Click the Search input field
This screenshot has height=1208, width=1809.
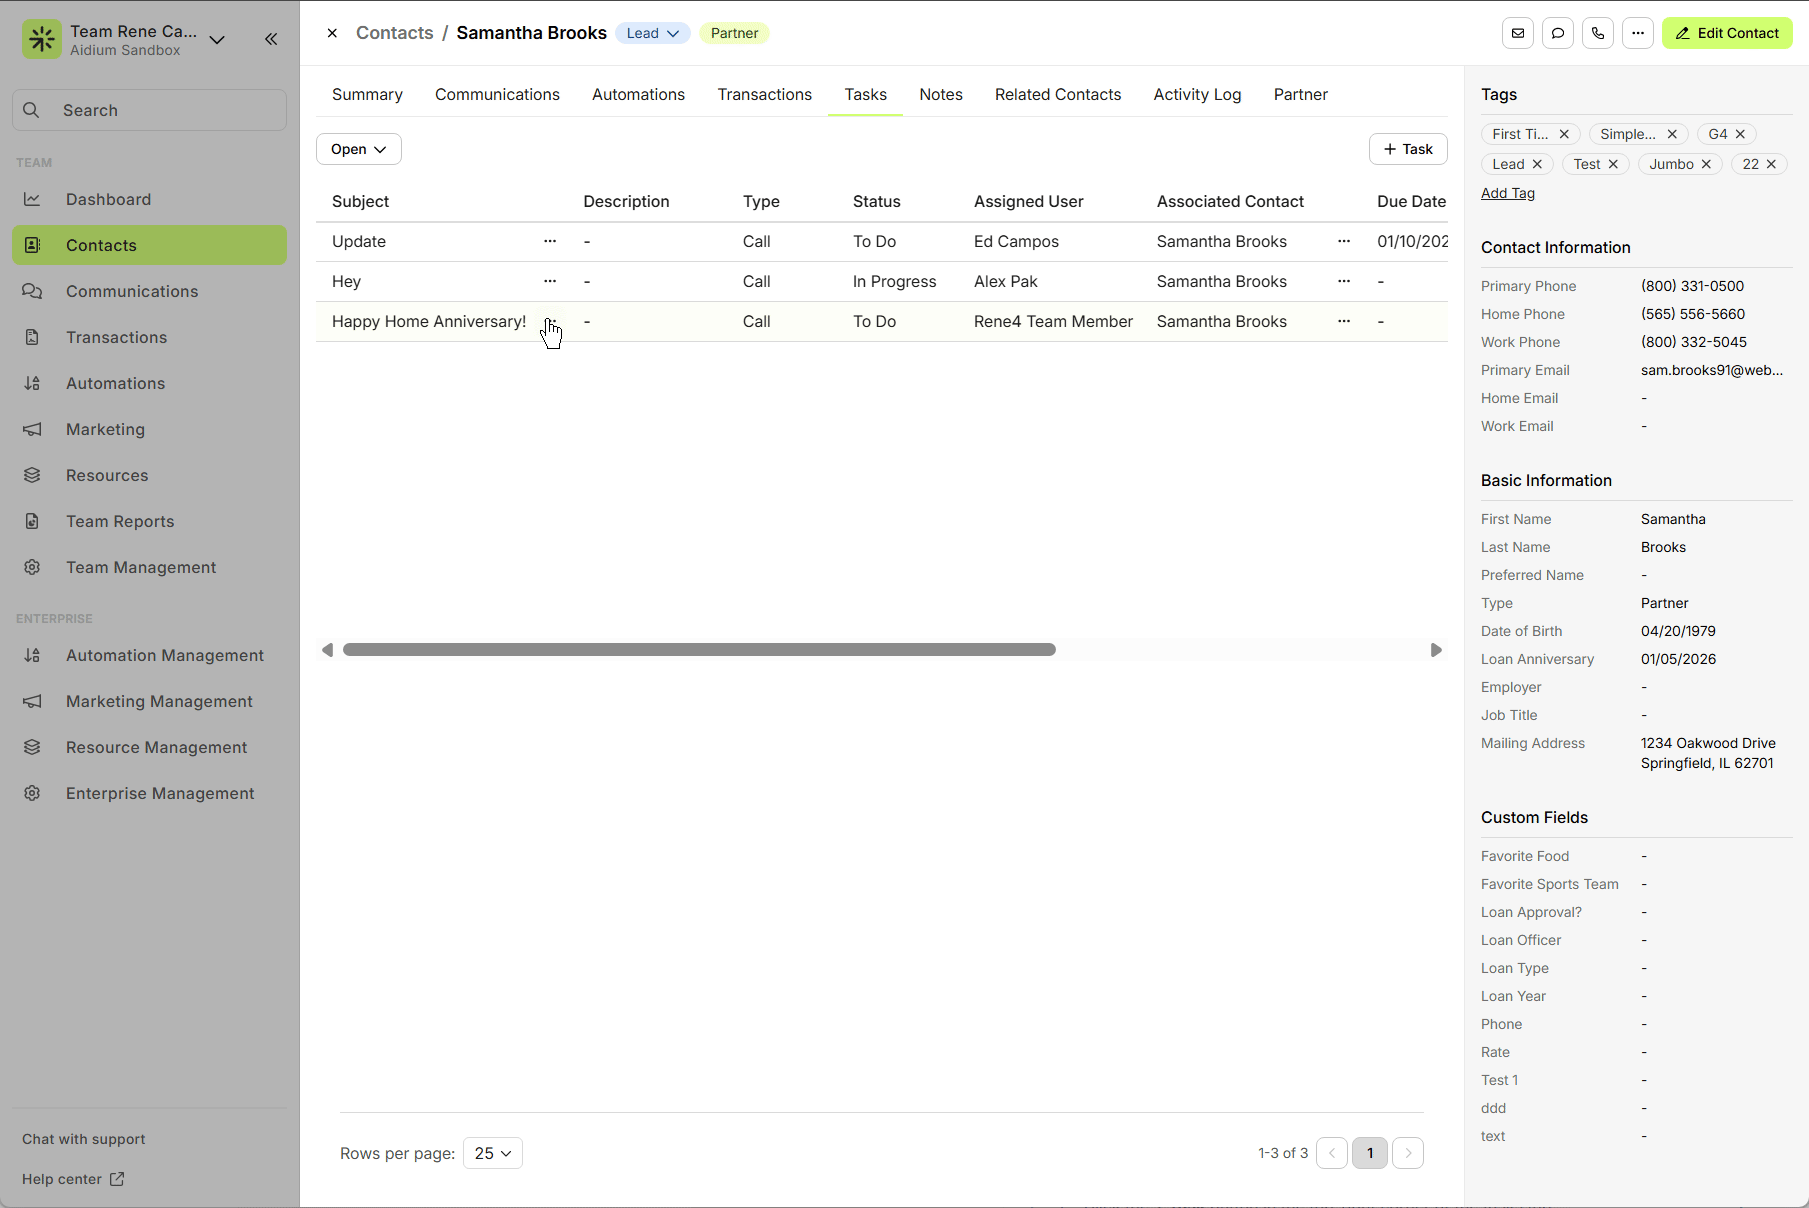click(x=150, y=110)
